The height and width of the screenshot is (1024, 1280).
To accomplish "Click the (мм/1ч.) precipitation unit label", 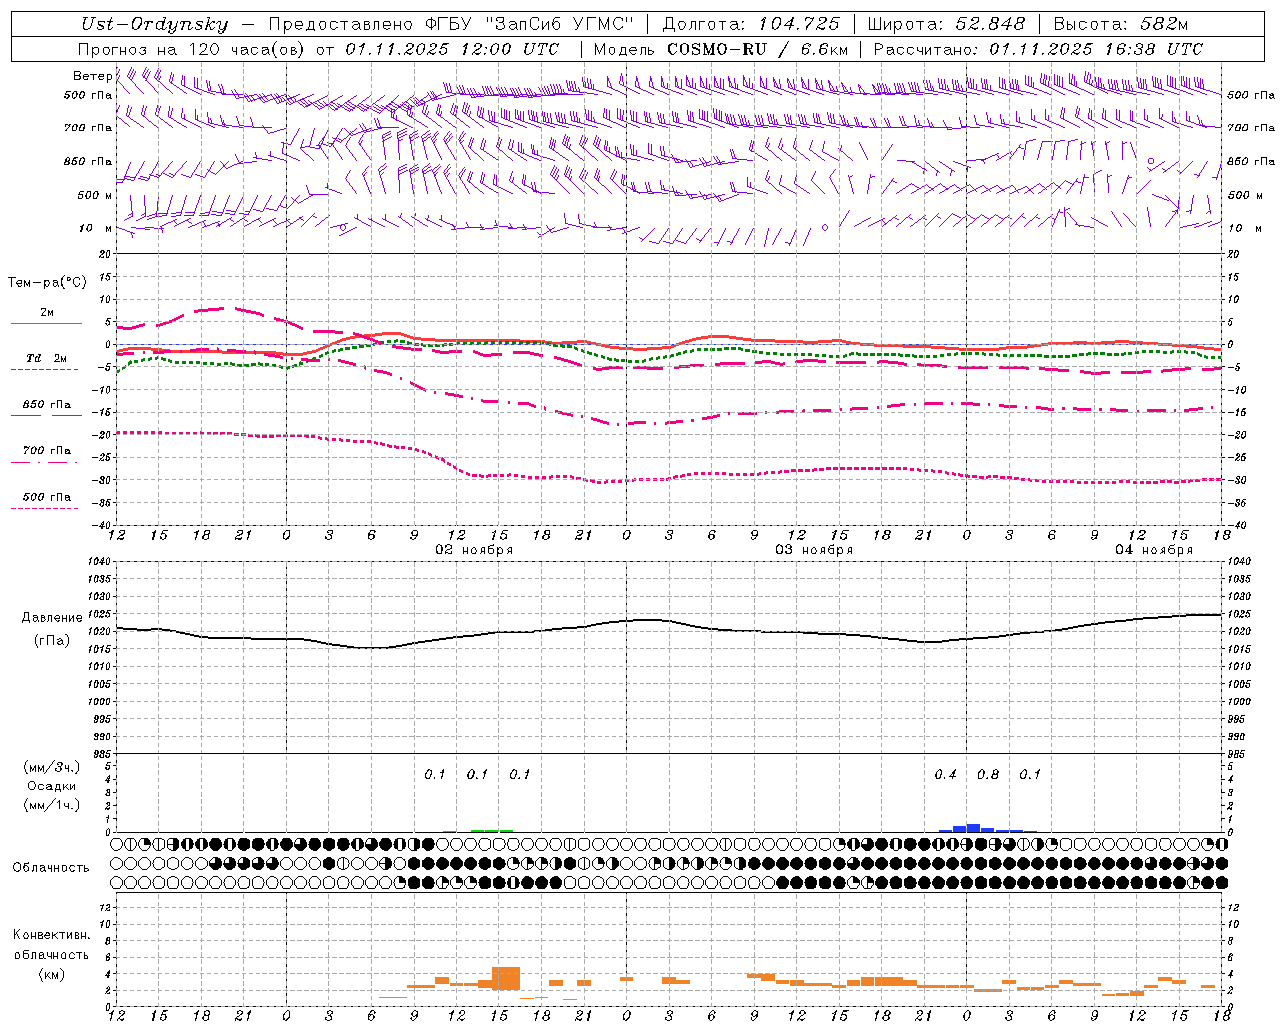I will pos(52,805).
